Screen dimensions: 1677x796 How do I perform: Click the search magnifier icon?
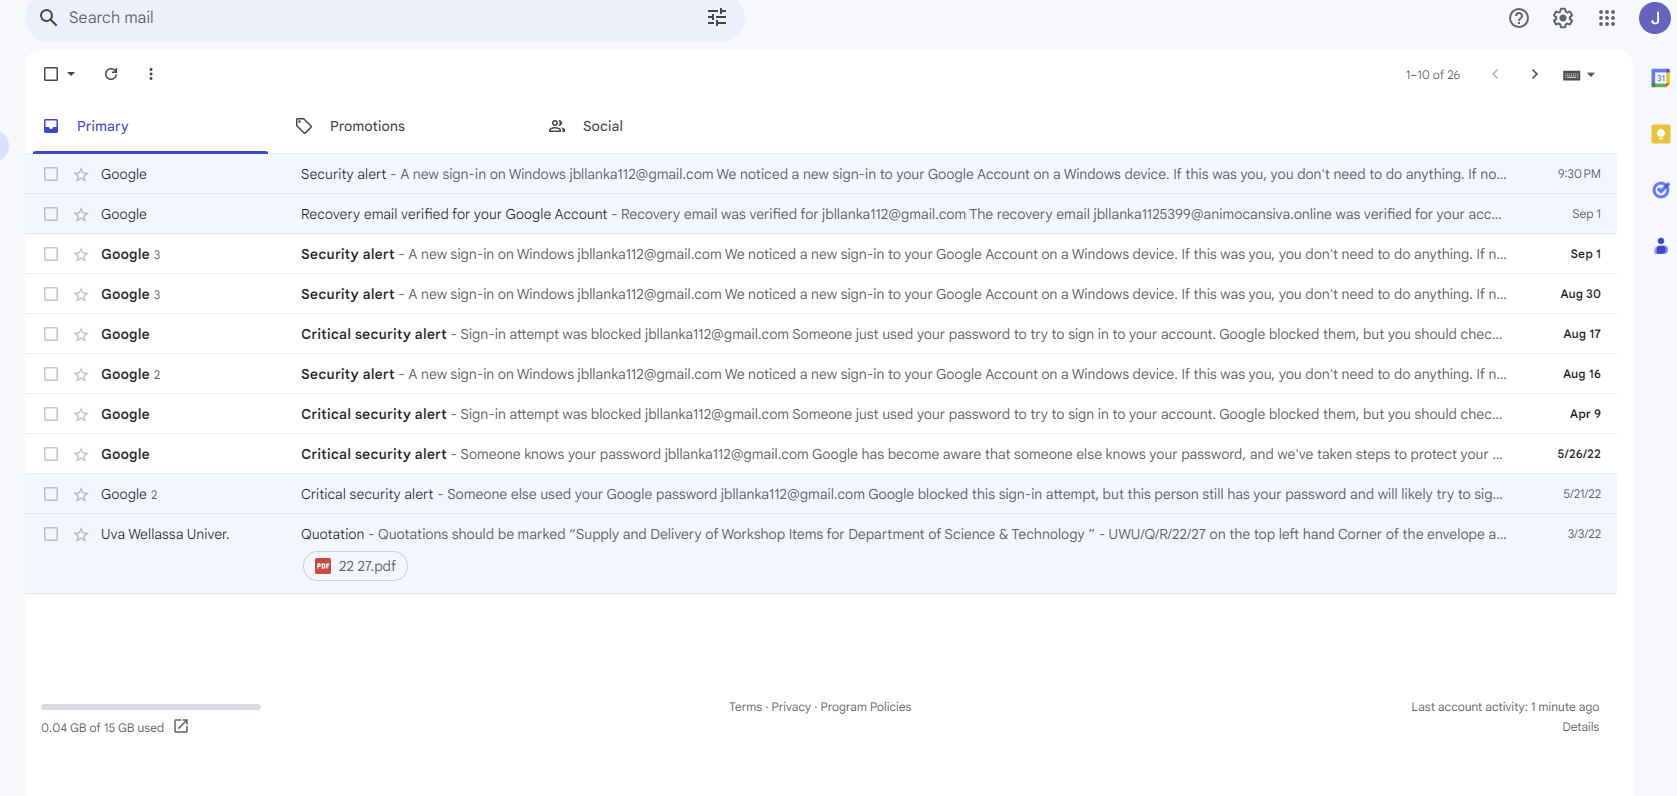click(x=48, y=18)
